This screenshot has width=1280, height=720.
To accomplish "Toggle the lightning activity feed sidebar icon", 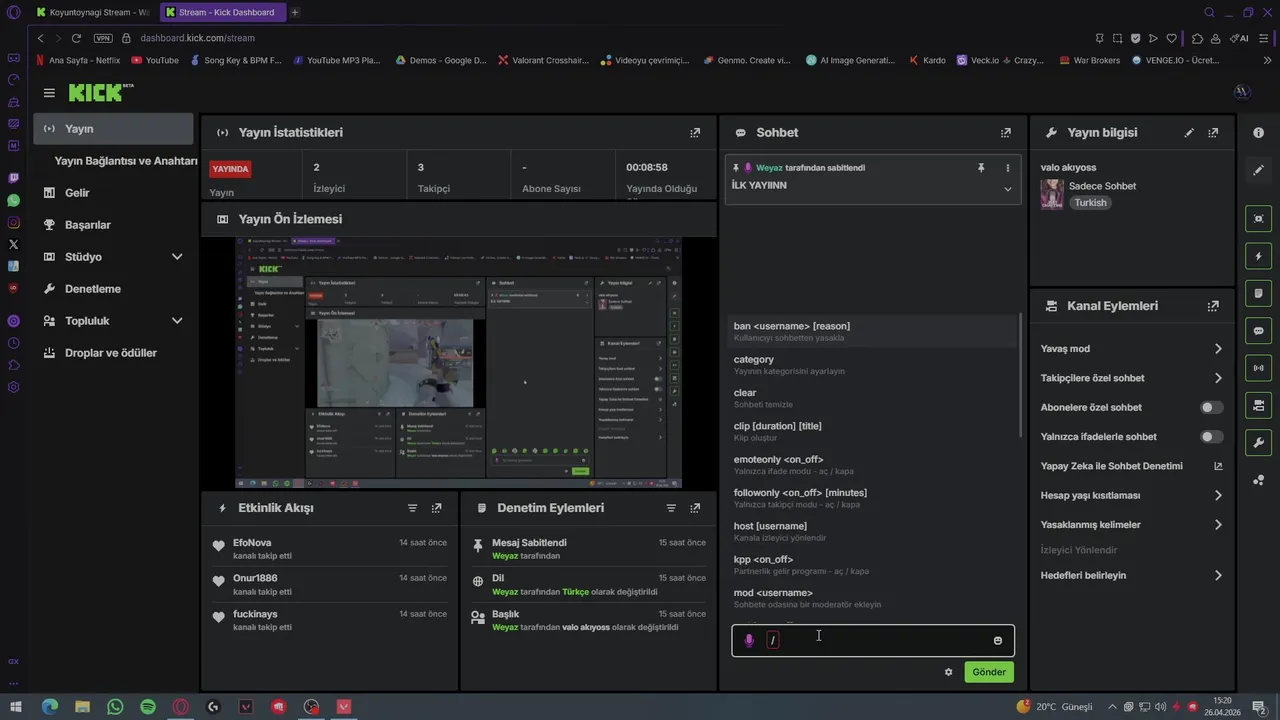I will pos(1258,256).
